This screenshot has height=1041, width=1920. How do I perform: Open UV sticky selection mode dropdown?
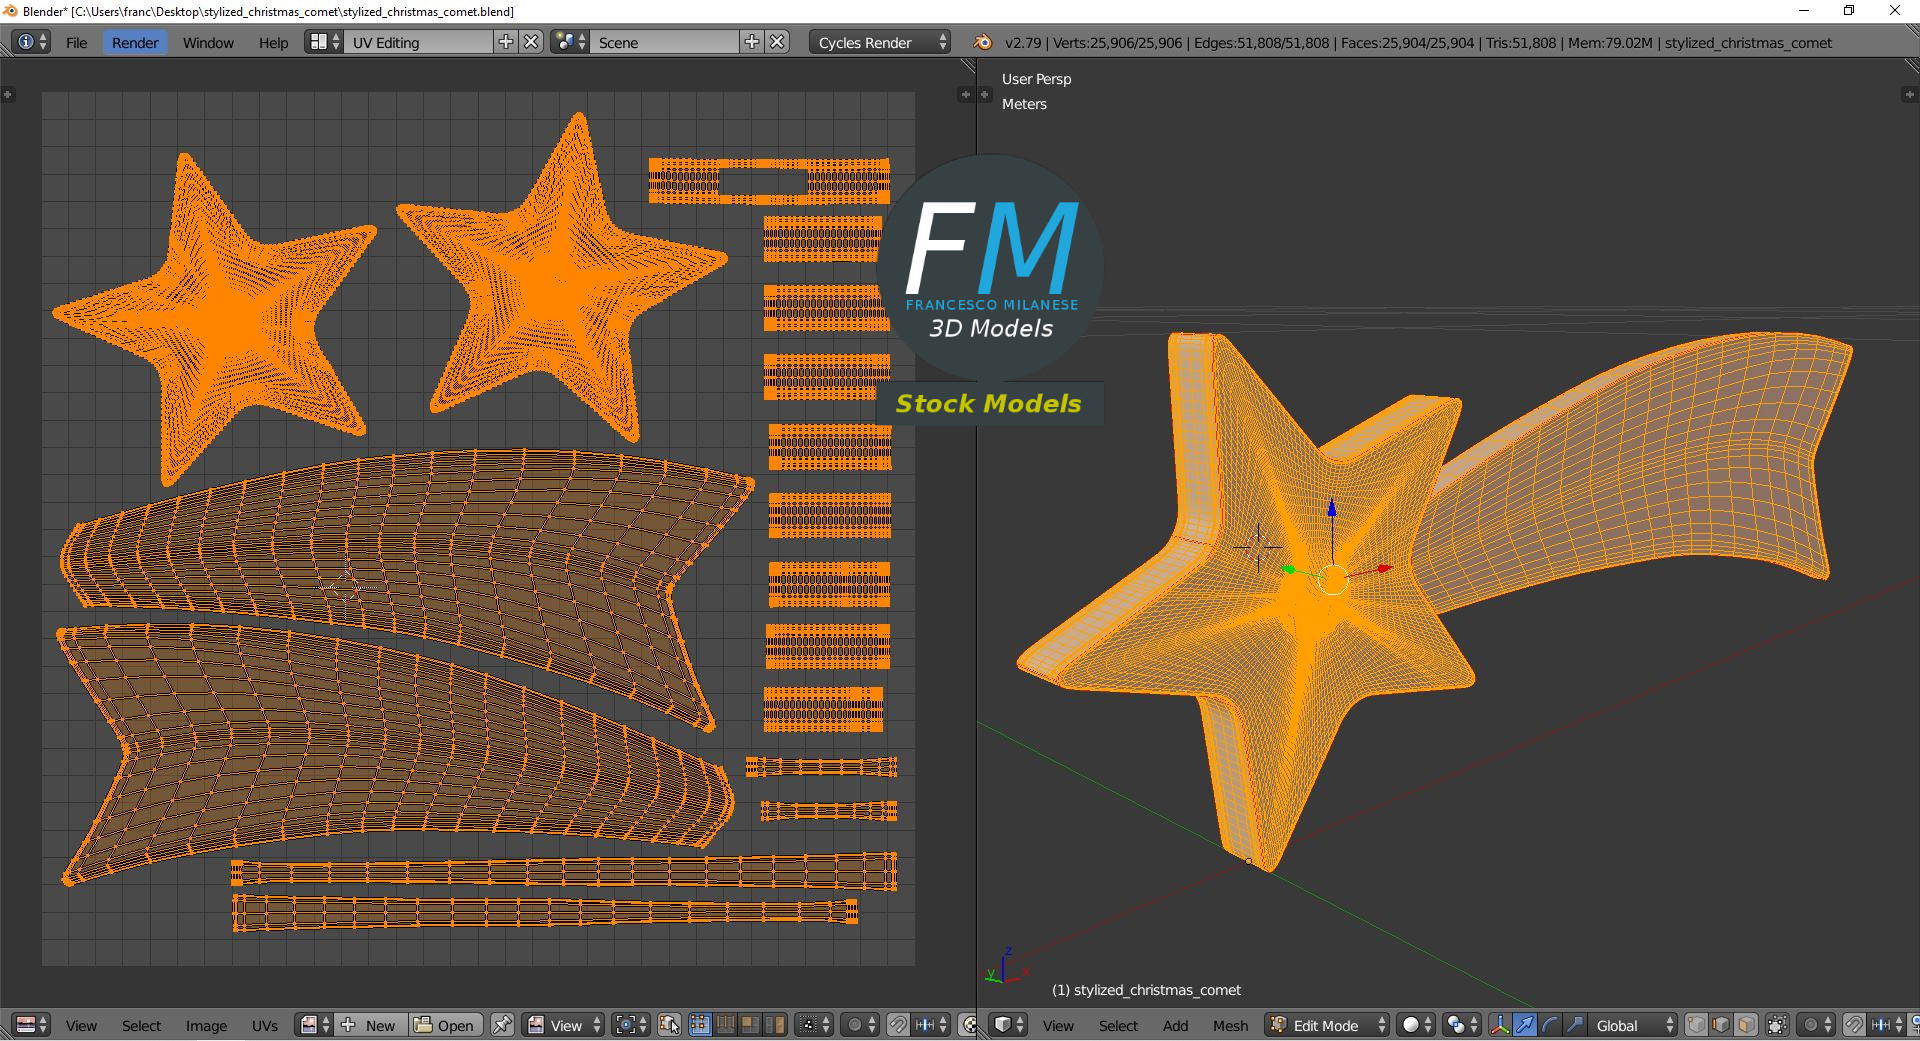(x=814, y=1025)
